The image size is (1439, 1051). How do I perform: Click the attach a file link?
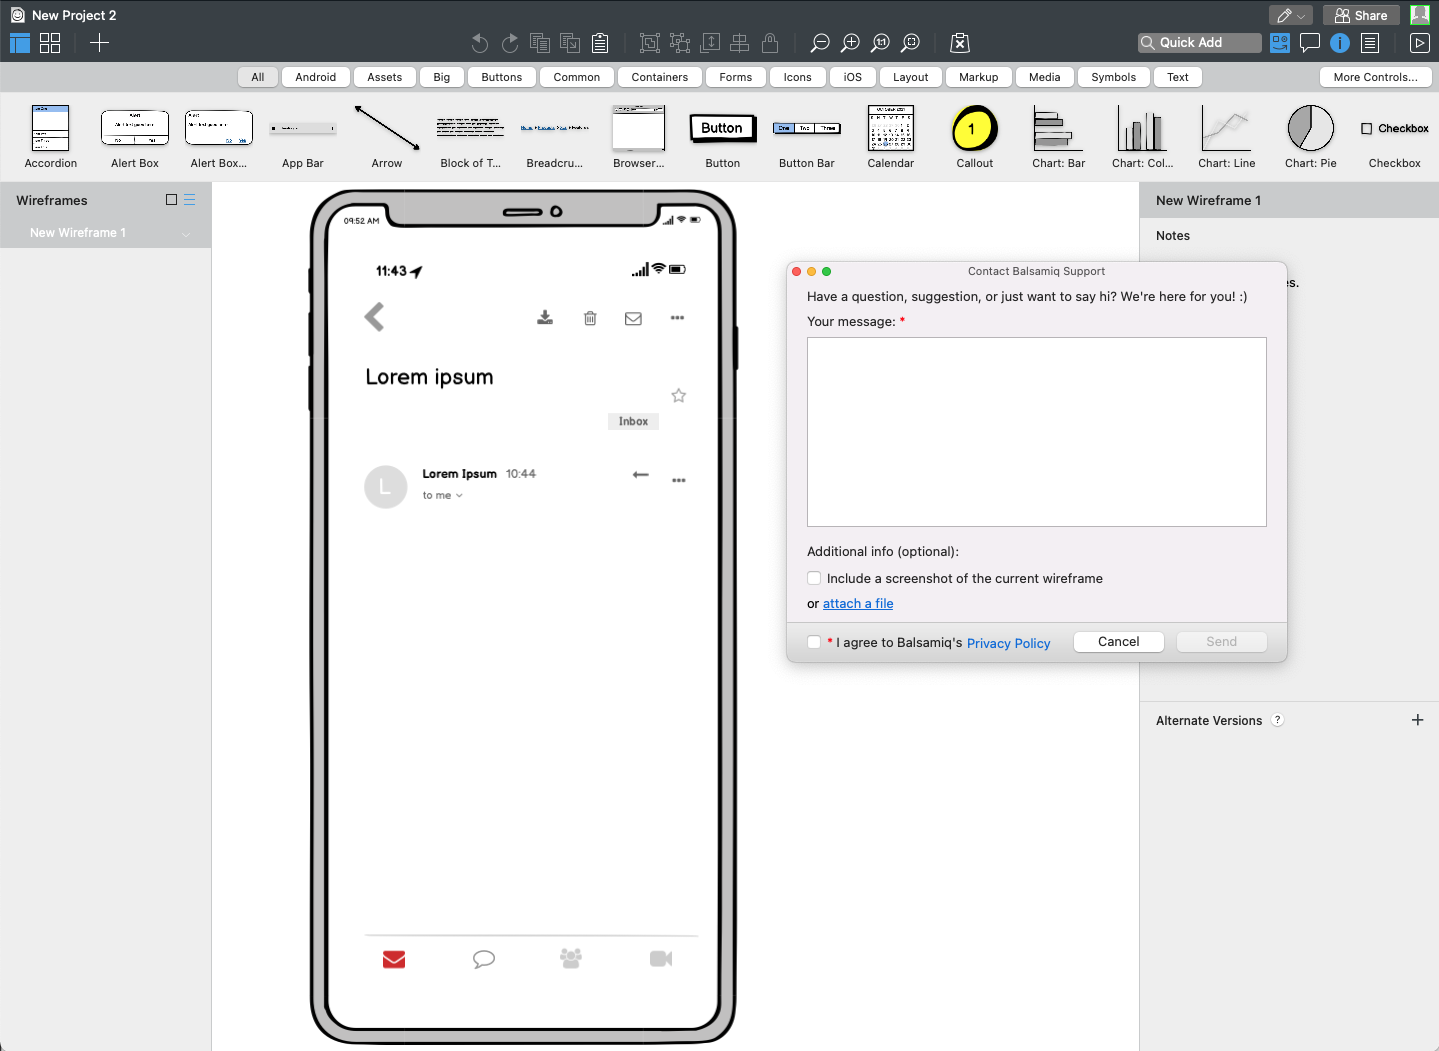(x=857, y=604)
